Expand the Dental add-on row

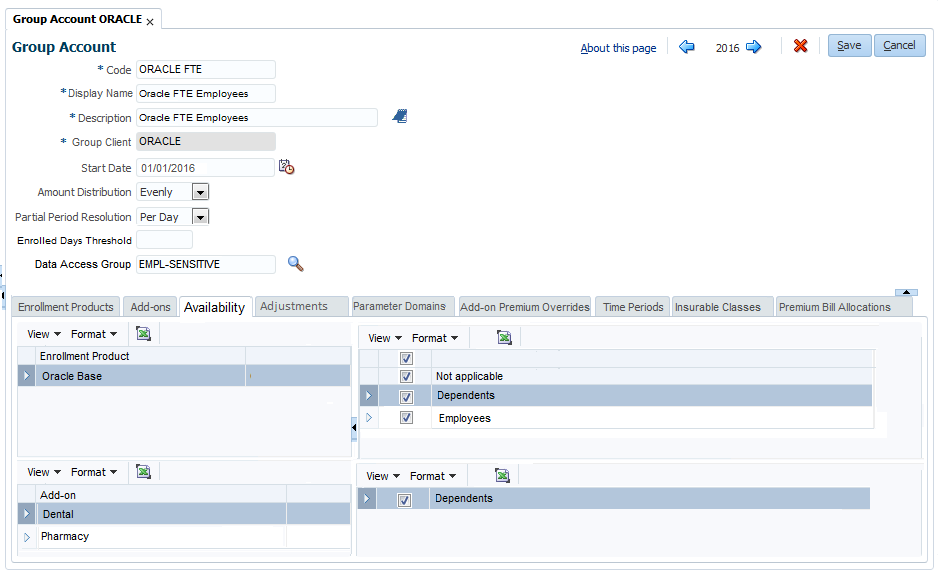(x=26, y=513)
